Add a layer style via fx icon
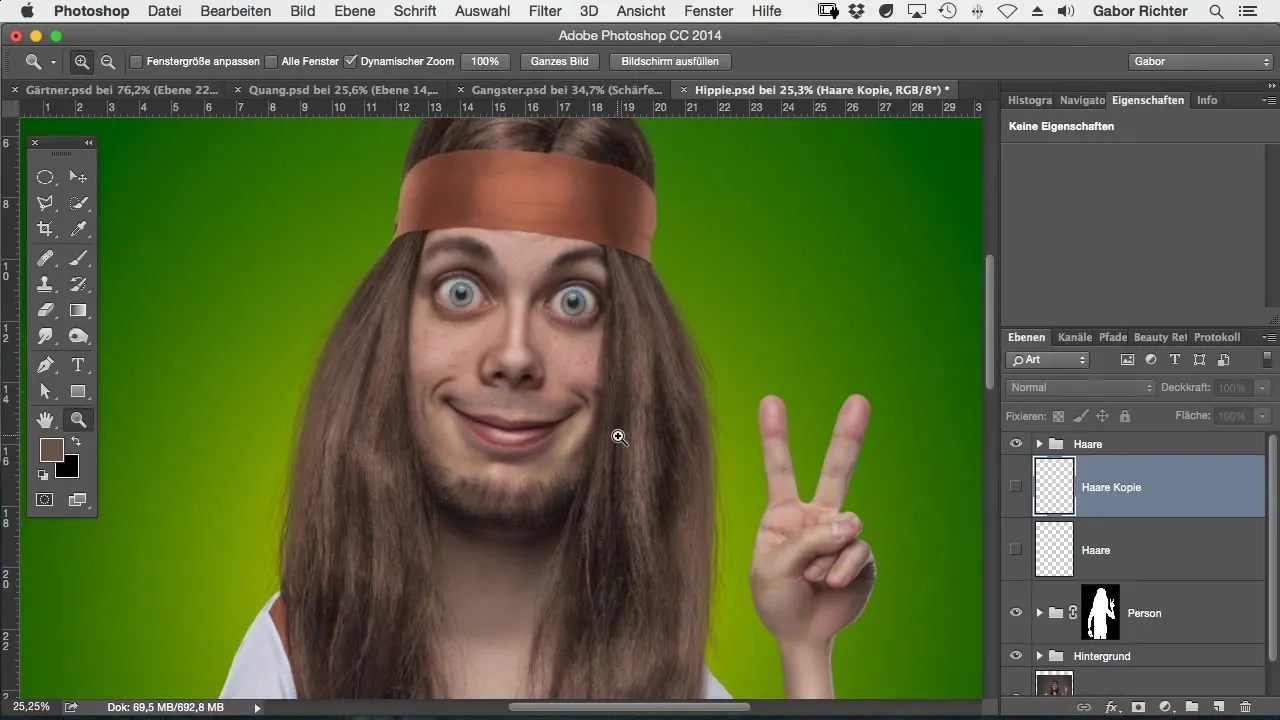 pos(1111,707)
